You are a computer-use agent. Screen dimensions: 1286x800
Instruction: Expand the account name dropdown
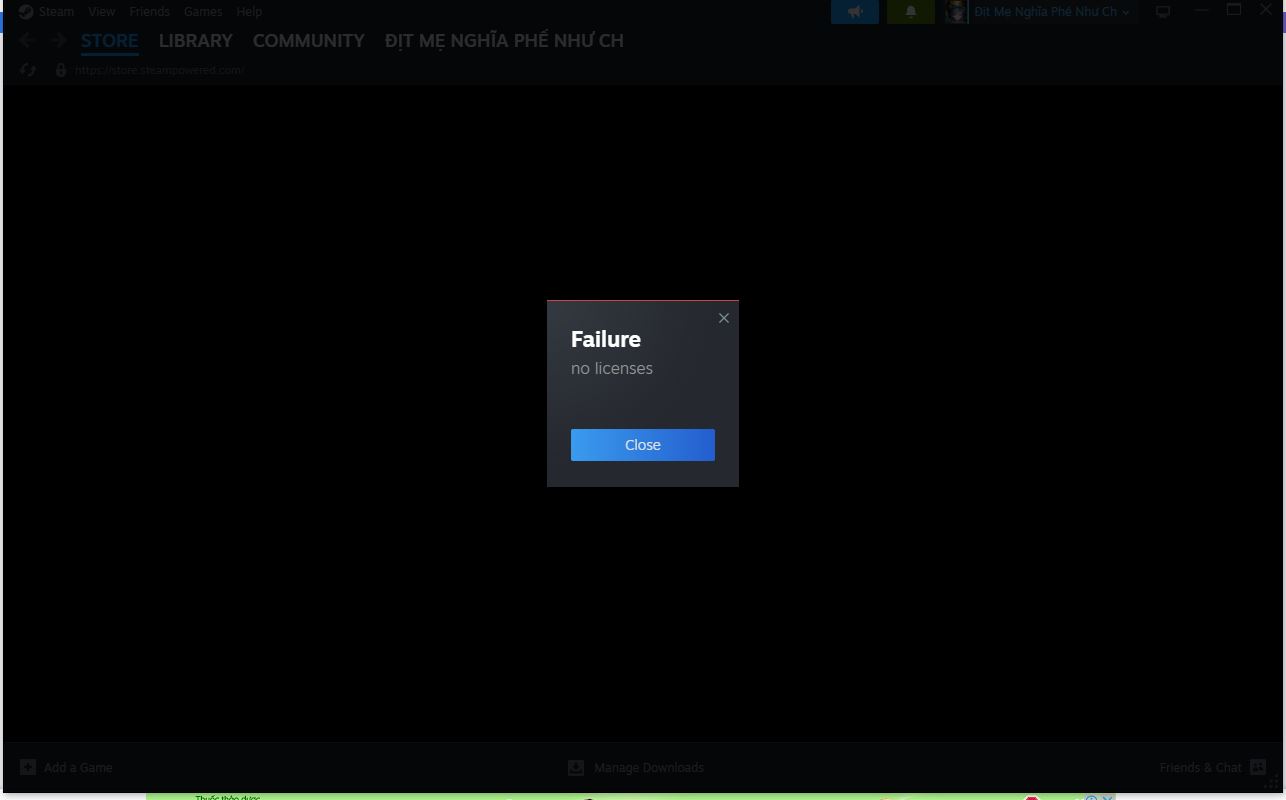tap(1051, 12)
